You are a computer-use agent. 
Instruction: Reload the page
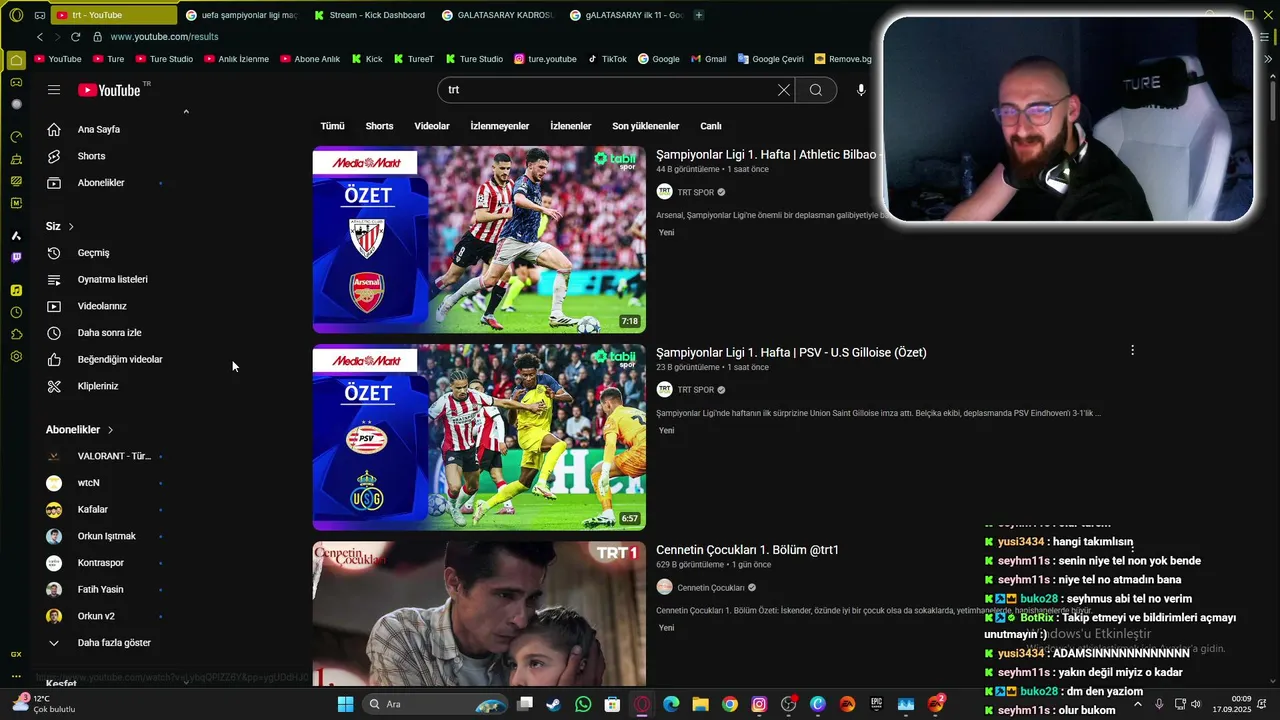[75, 37]
